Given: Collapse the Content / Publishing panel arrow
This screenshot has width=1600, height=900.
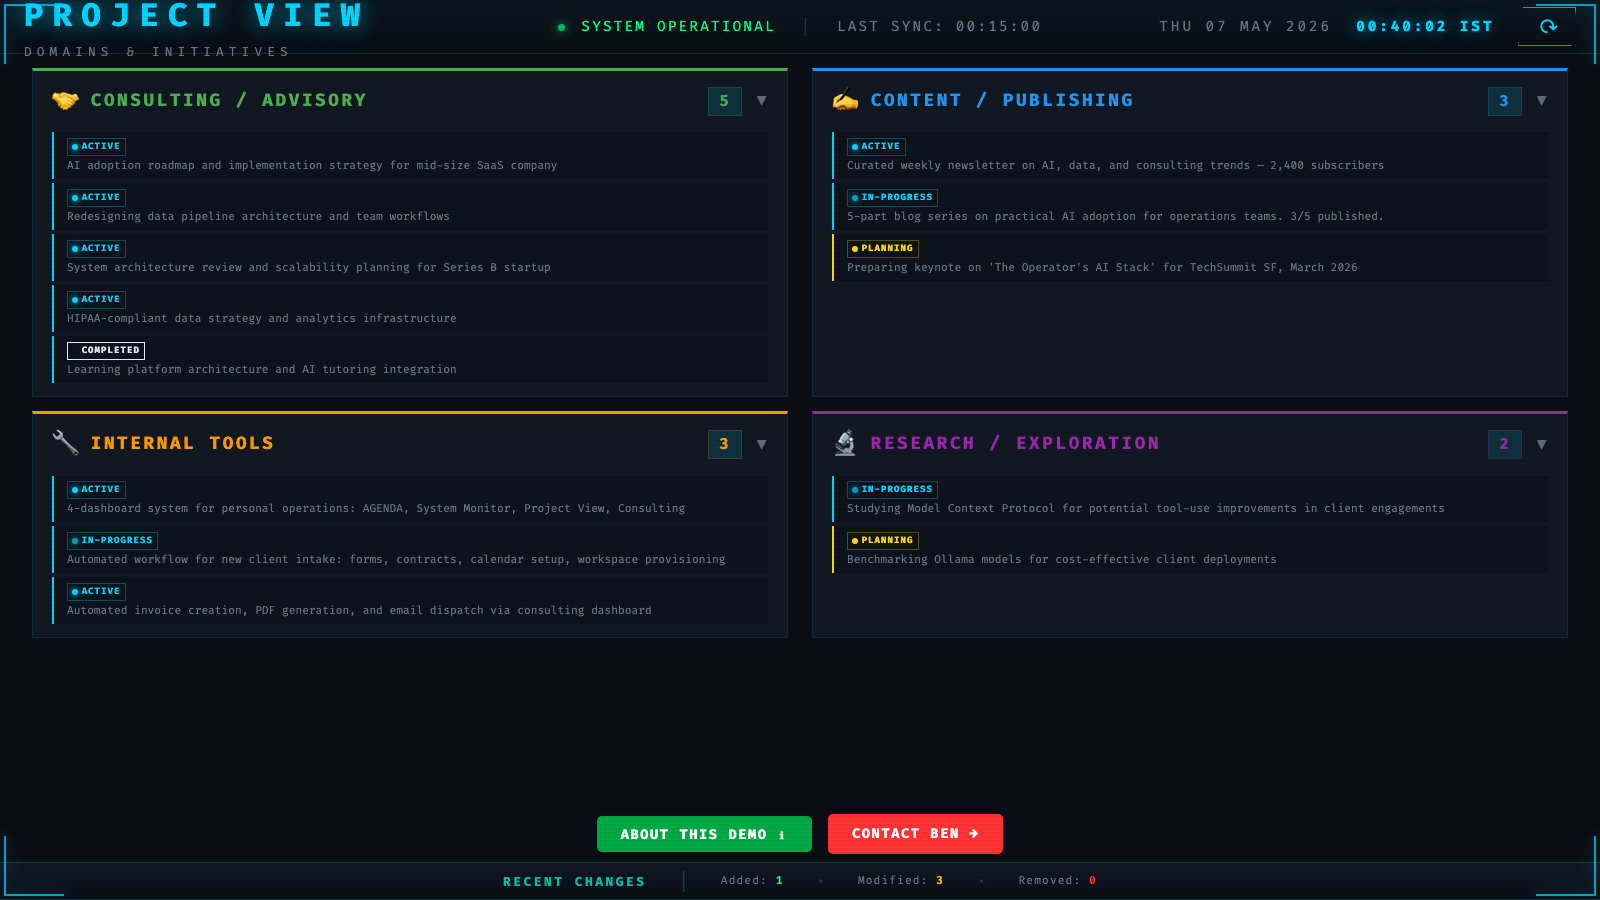Looking at the screenshot, I should (1542, 101).
